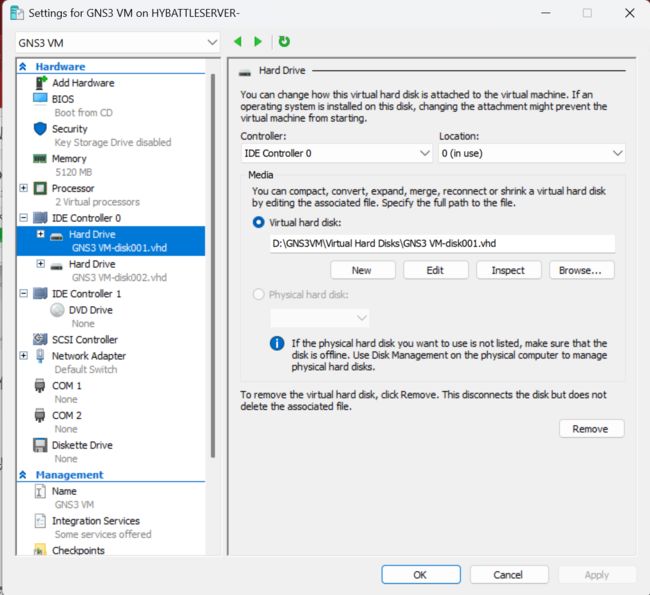Click the Name item icon under Management
Image resolution: width=650 pixels, height=595 pixels.
pos(40,491)
